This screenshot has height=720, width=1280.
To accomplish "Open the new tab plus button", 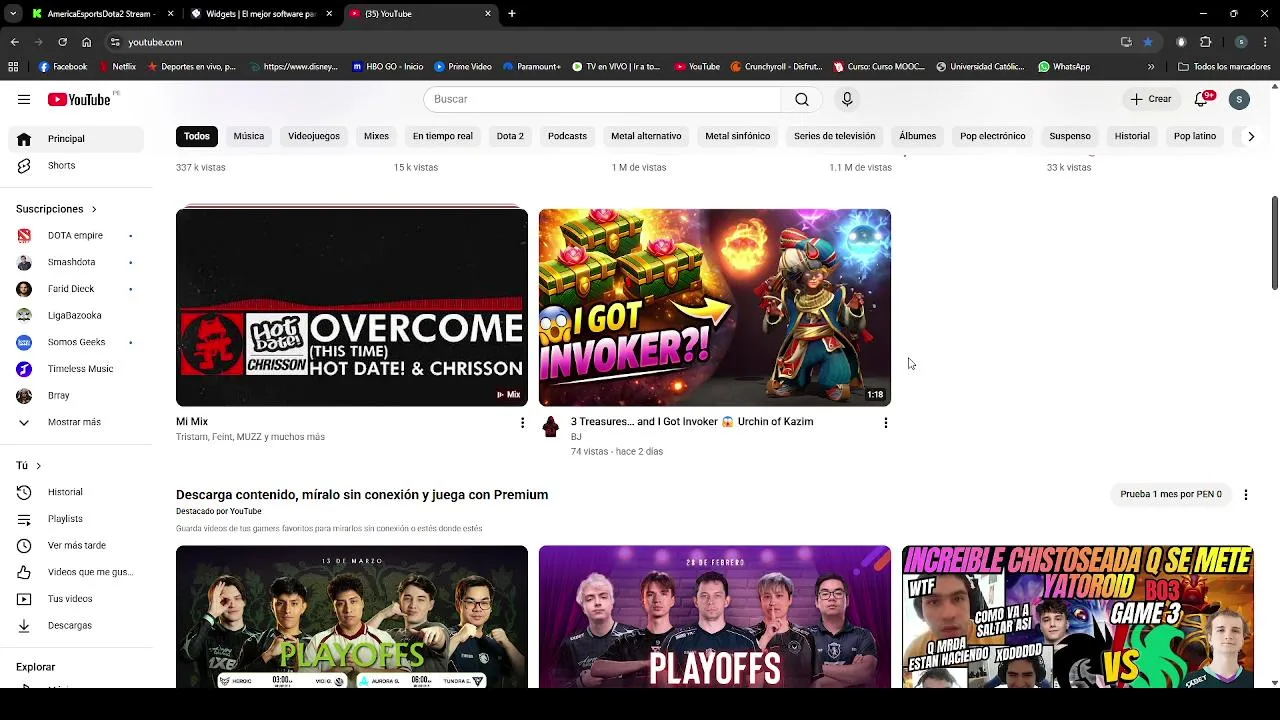I will click(x=511, y=14).
